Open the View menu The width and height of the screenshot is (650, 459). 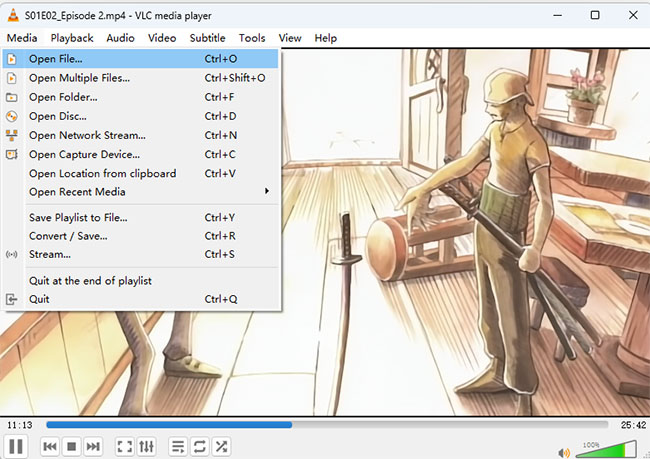(x=290, y=38)
